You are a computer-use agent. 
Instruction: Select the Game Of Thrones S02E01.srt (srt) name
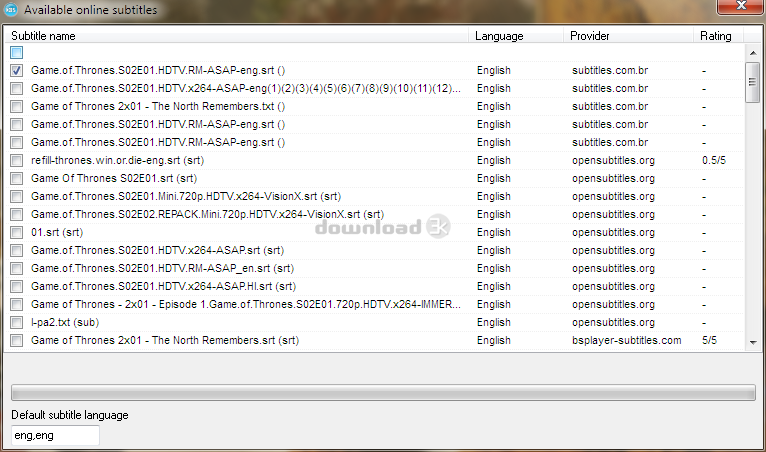tap(114, 178)
